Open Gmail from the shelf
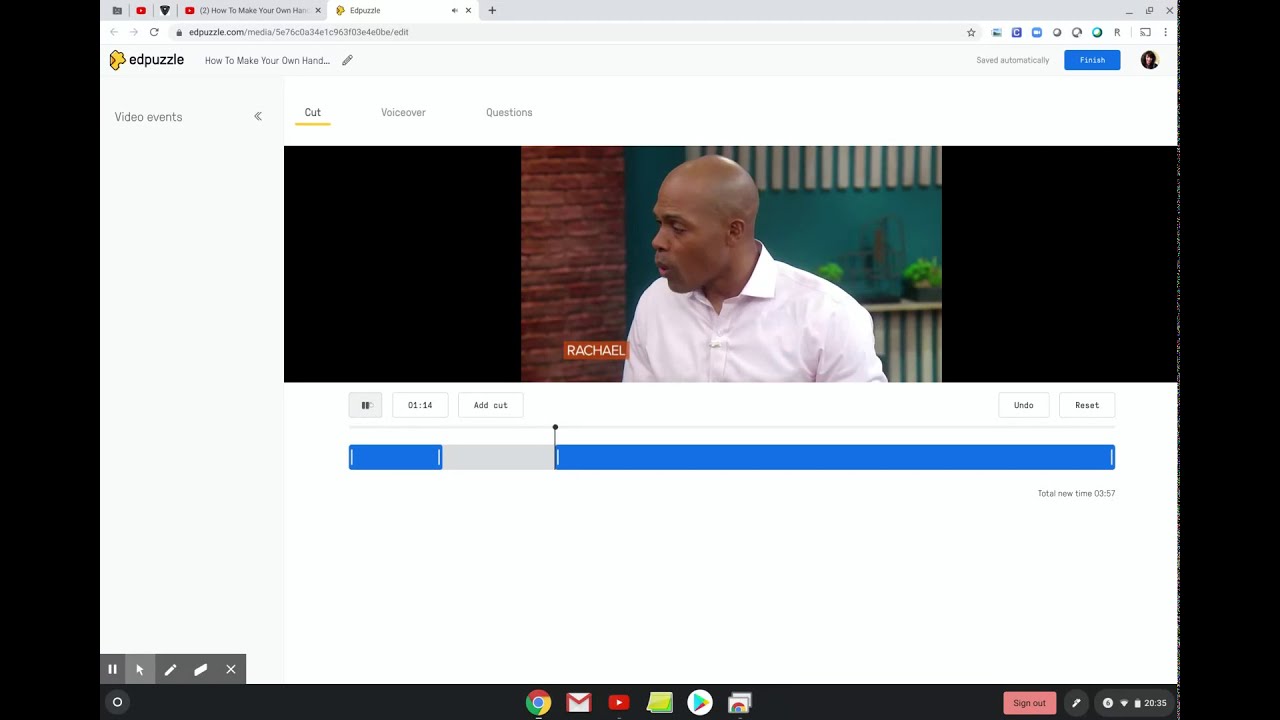This screenshot has height=720, width=1280. coord(579,703)
